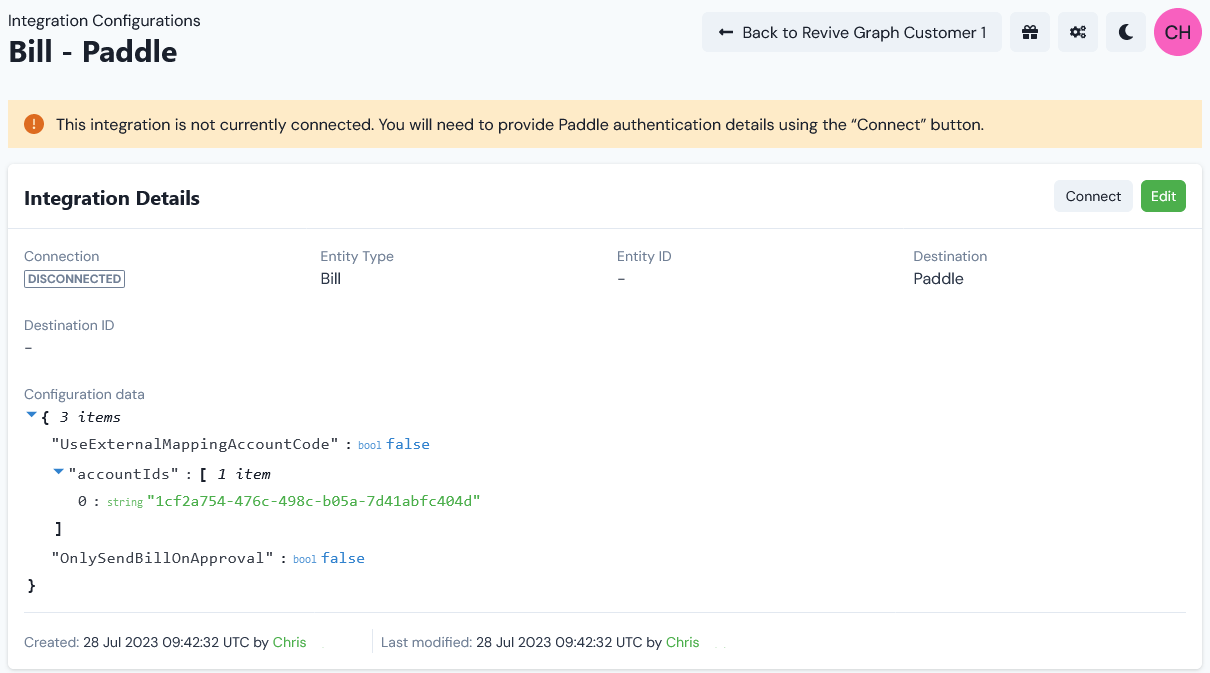Collapse the root JSON object triangle
Screen dimensions: 1210x673
click(31, 415)
